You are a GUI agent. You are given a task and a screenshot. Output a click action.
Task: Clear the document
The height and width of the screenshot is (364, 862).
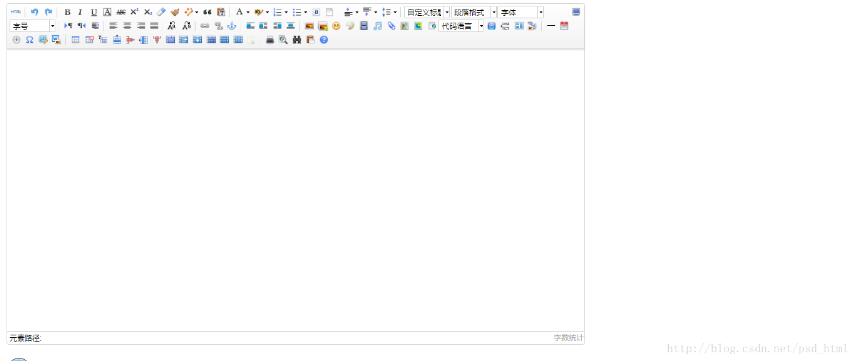[329, 12]
